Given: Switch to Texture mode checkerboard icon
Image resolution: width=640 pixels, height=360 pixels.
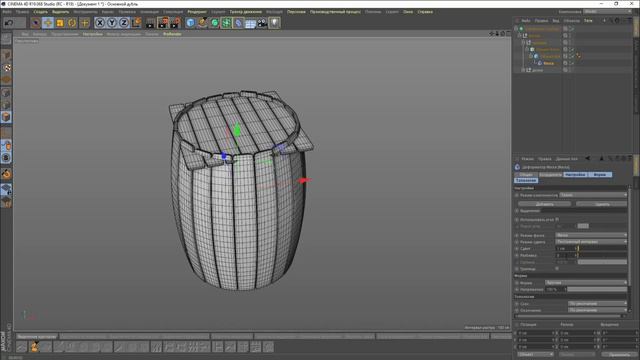Looking at the screenshot, I should [x=6, y=67].
